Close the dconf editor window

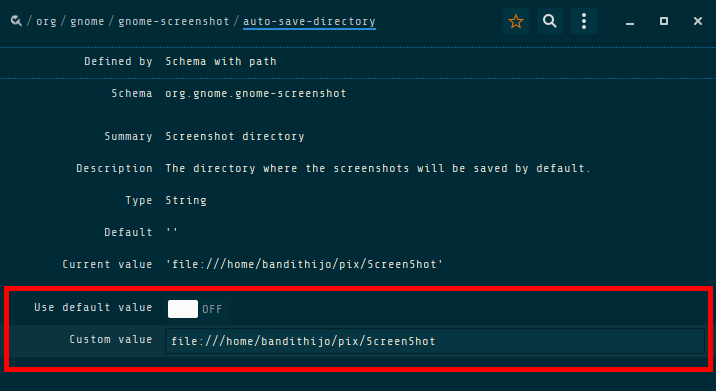click(x=698, y=21)
